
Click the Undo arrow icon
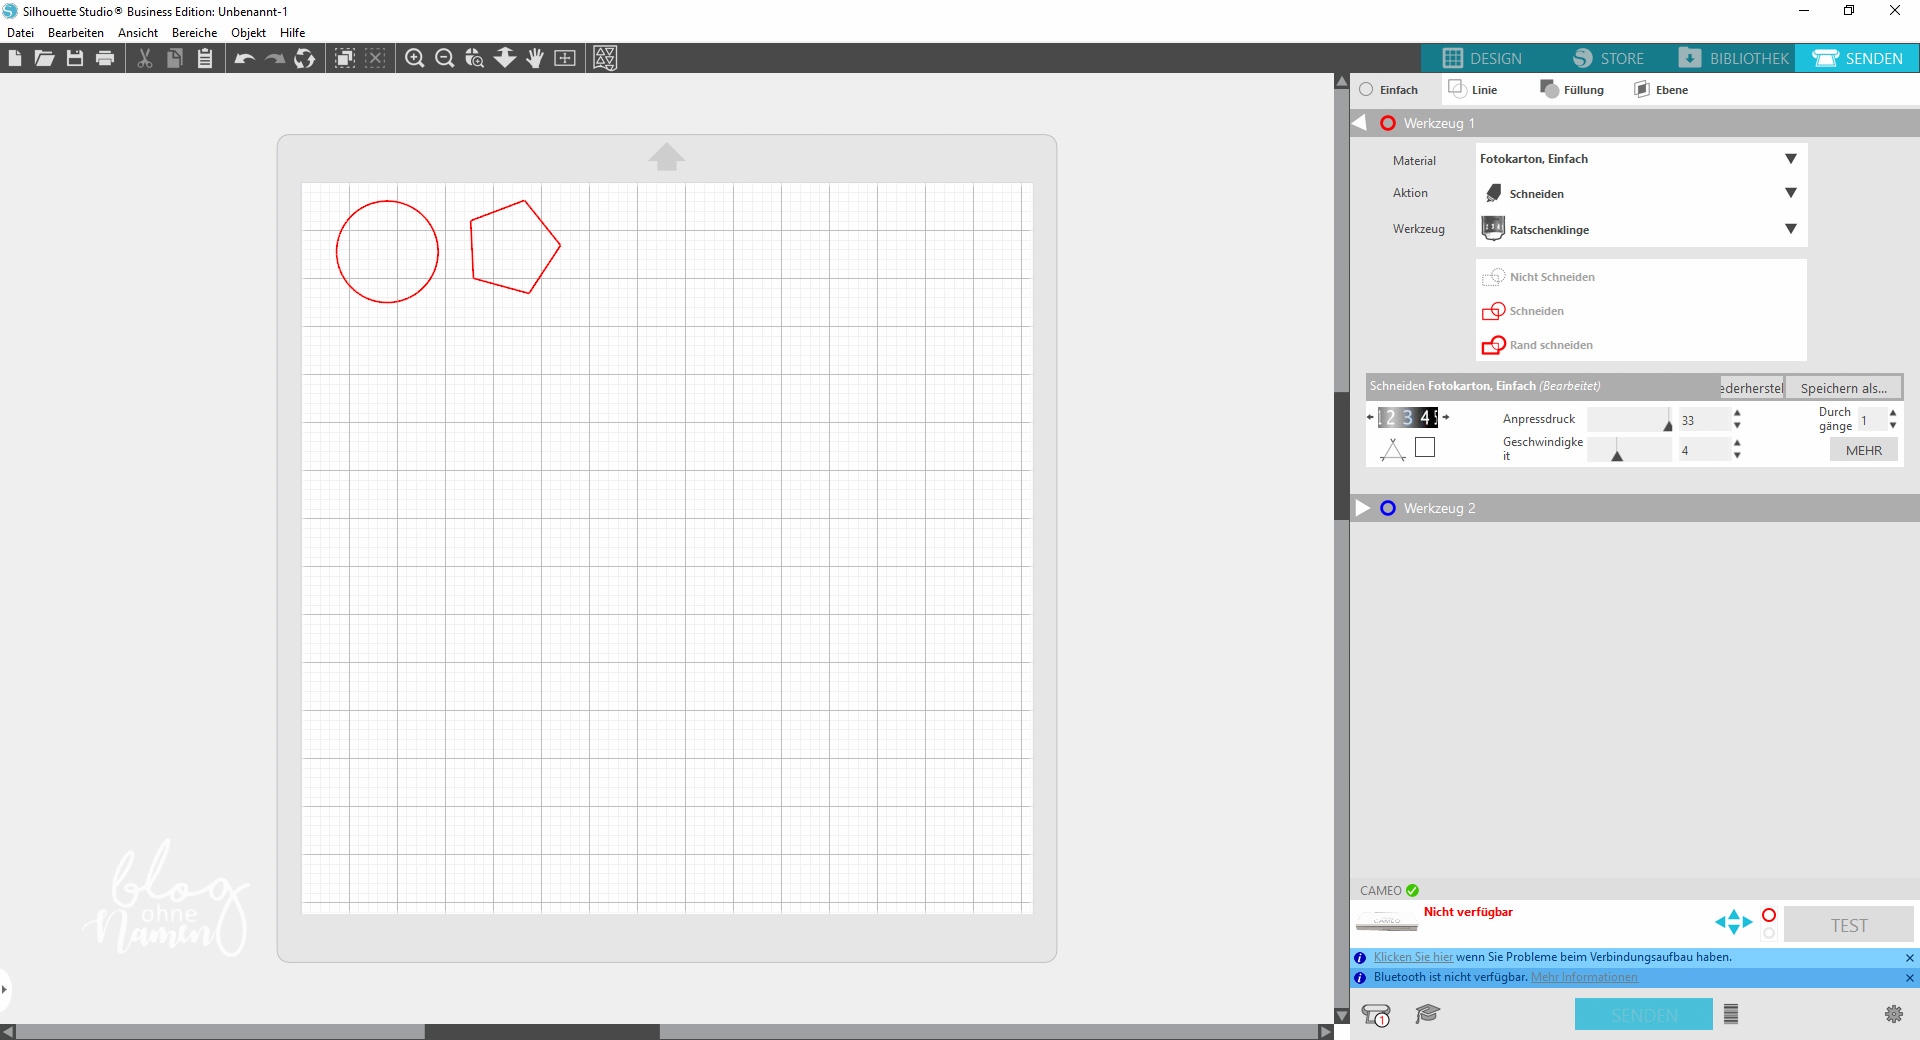244,58
